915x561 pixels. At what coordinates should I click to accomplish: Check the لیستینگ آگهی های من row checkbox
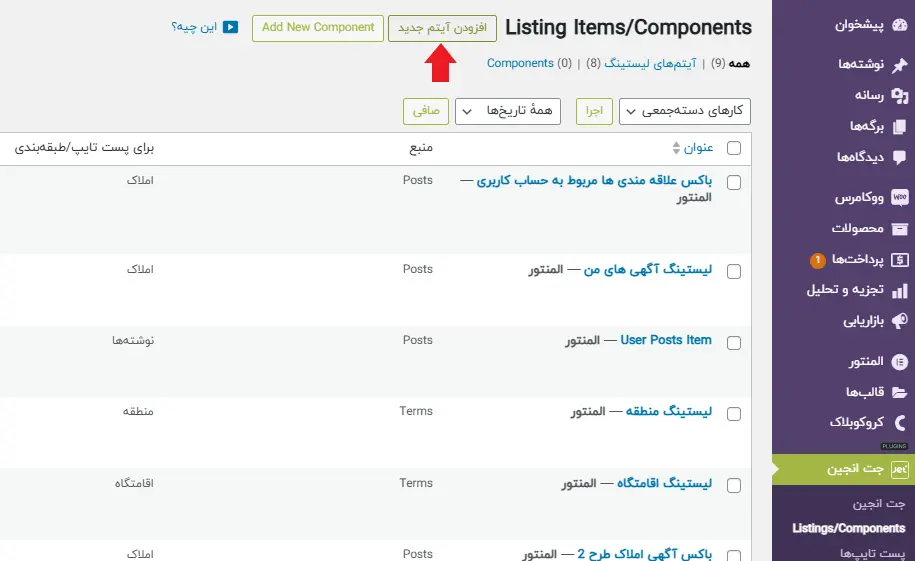(x=734, y=271)
